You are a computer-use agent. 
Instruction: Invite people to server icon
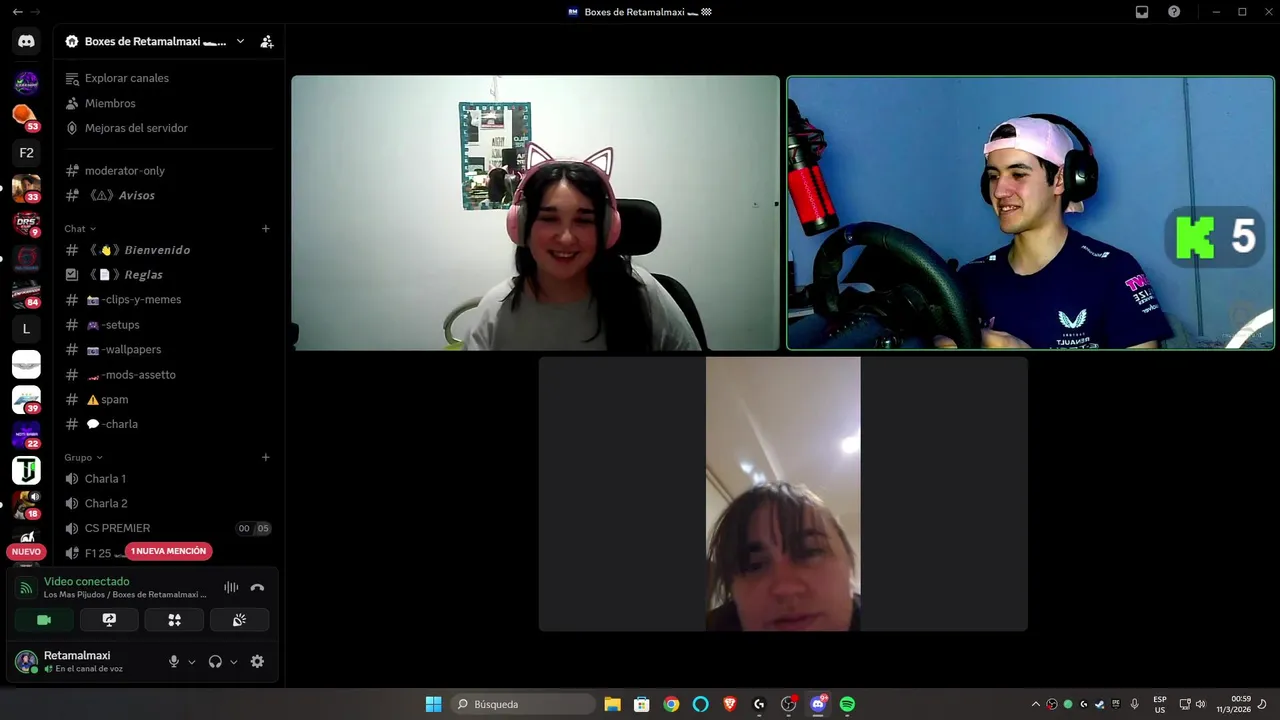tap(267, 42)
